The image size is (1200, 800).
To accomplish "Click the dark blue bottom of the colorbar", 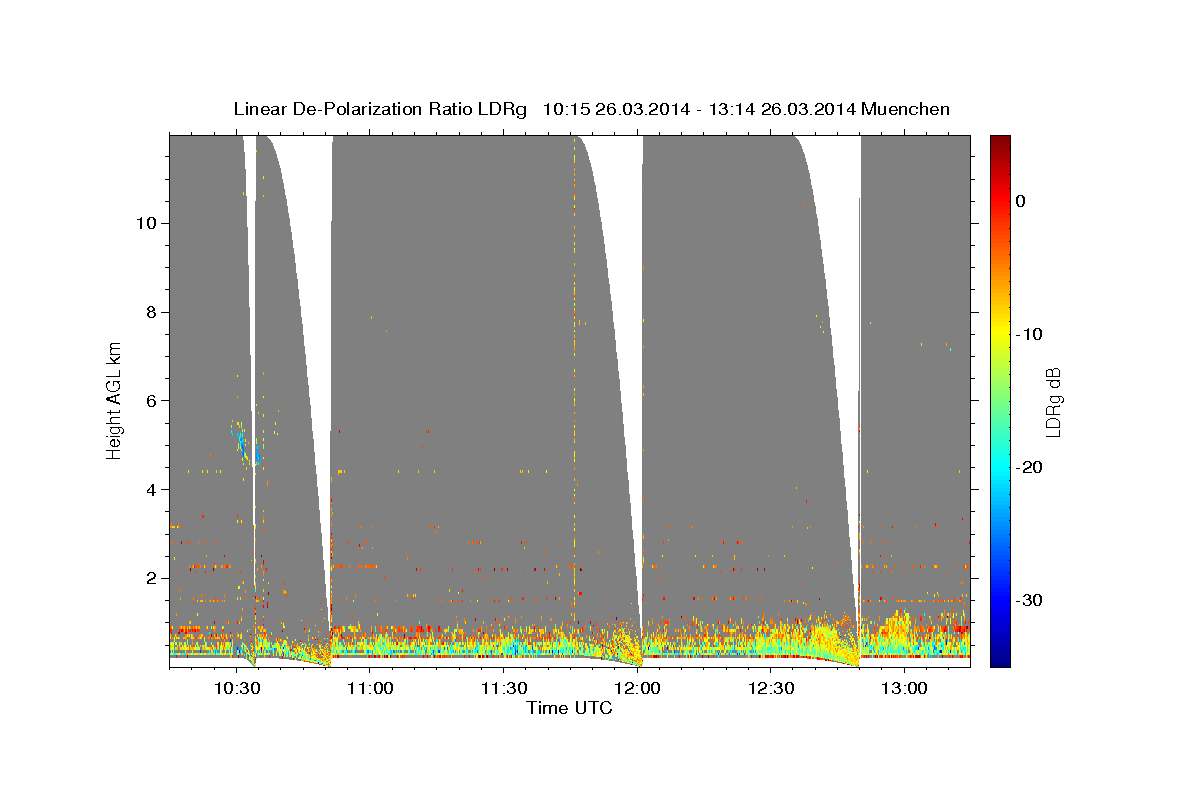I will pyautogui.click(x=999, y=658).
